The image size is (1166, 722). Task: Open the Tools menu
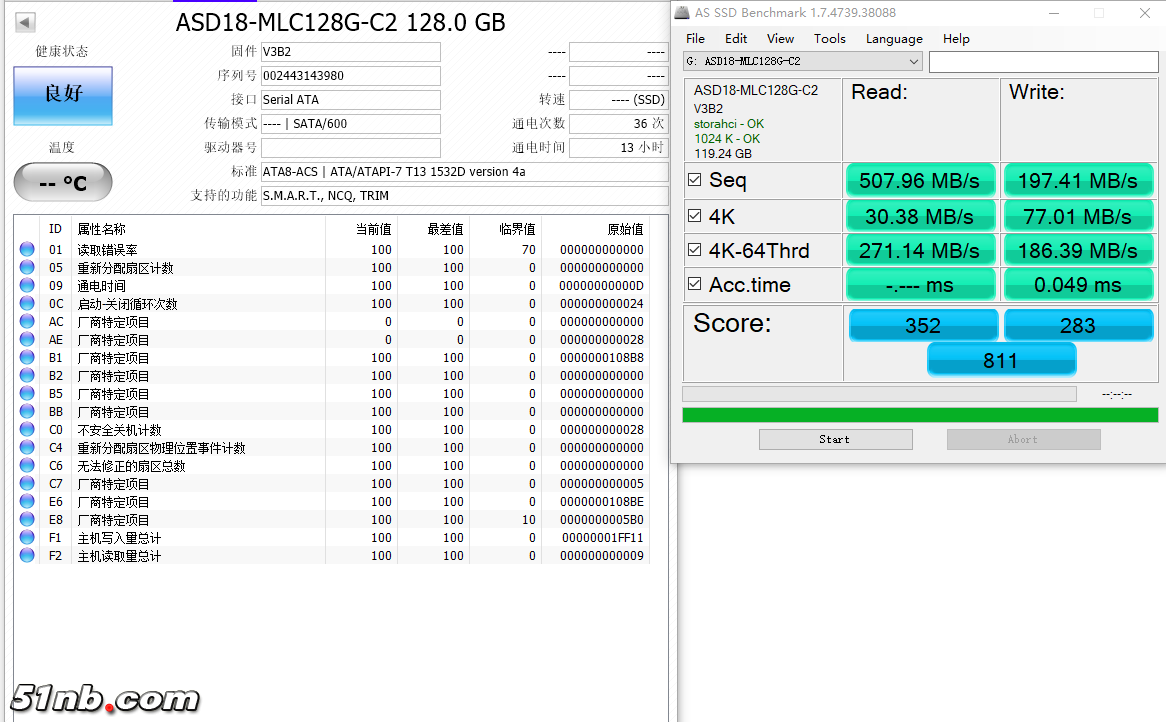[x=829, y=39]
